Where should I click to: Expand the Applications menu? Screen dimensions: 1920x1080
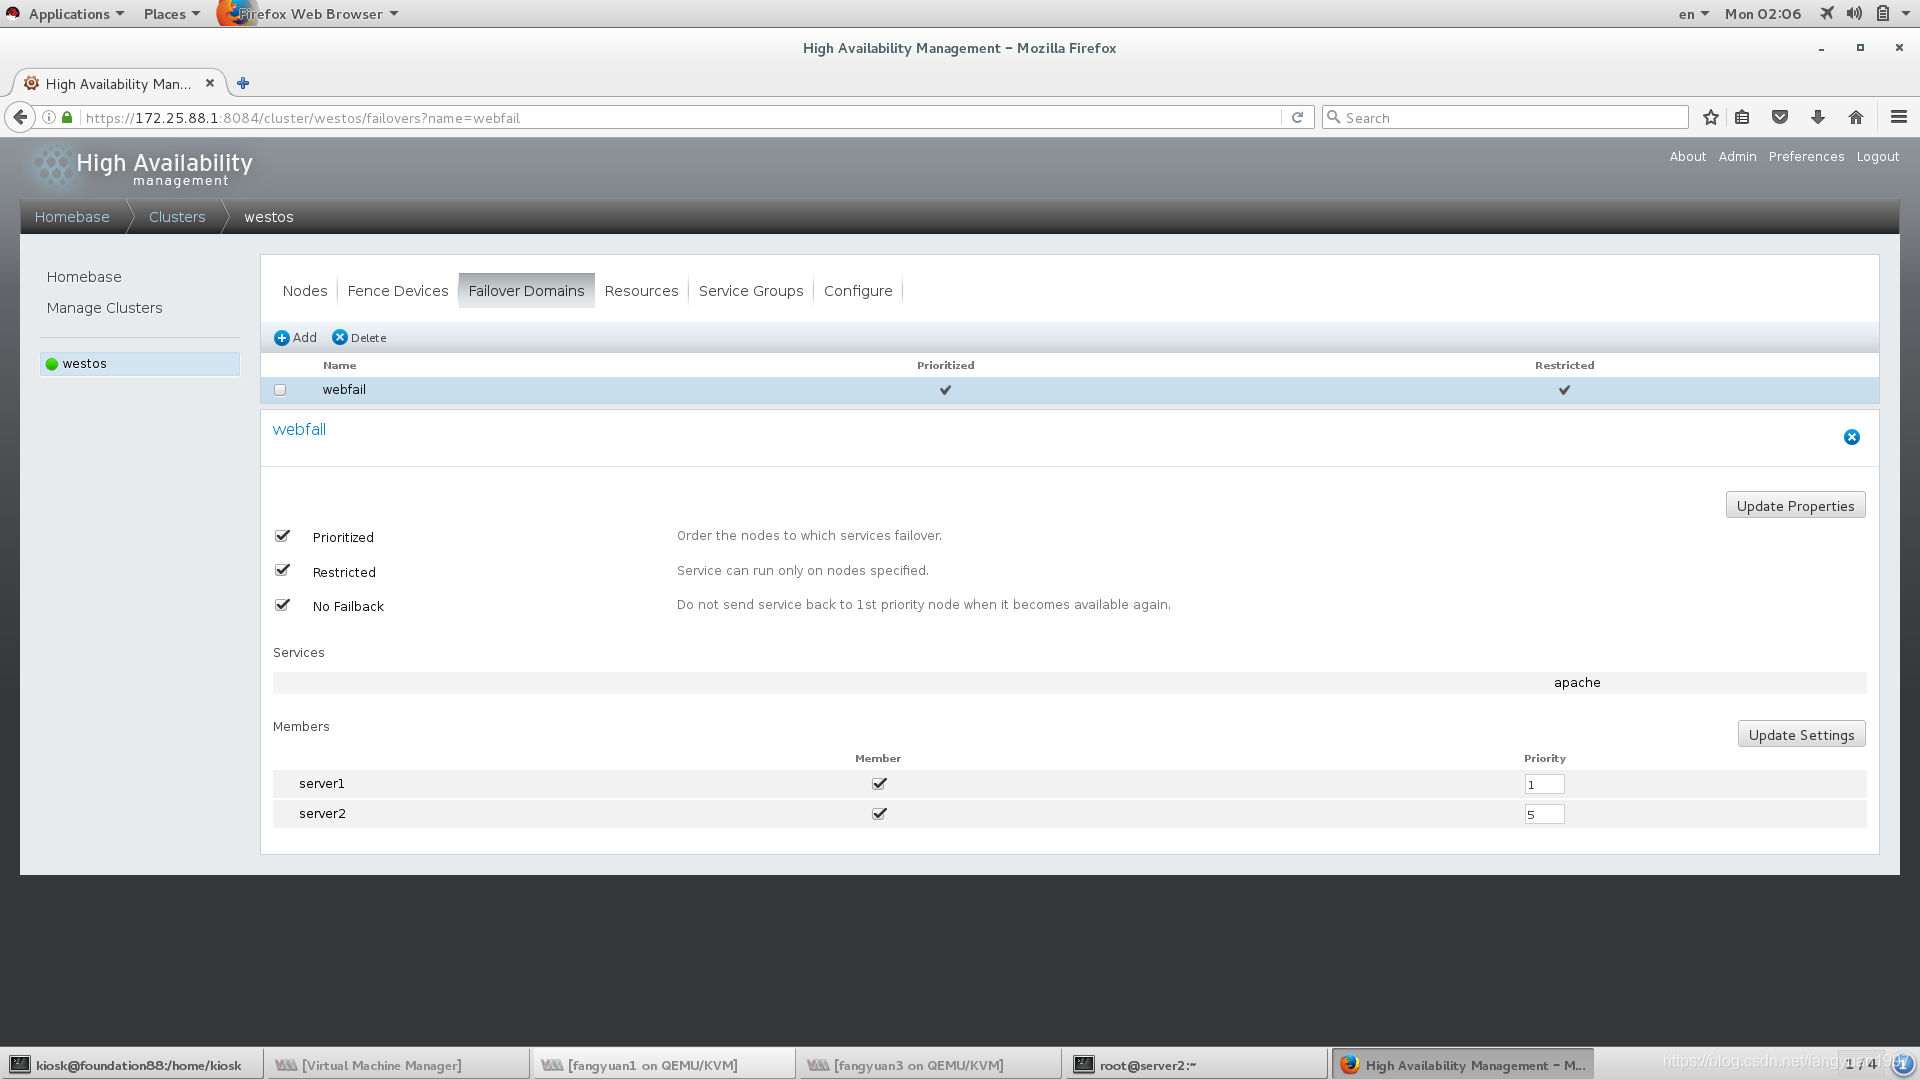pyautogui.click(x=68, y=14)
